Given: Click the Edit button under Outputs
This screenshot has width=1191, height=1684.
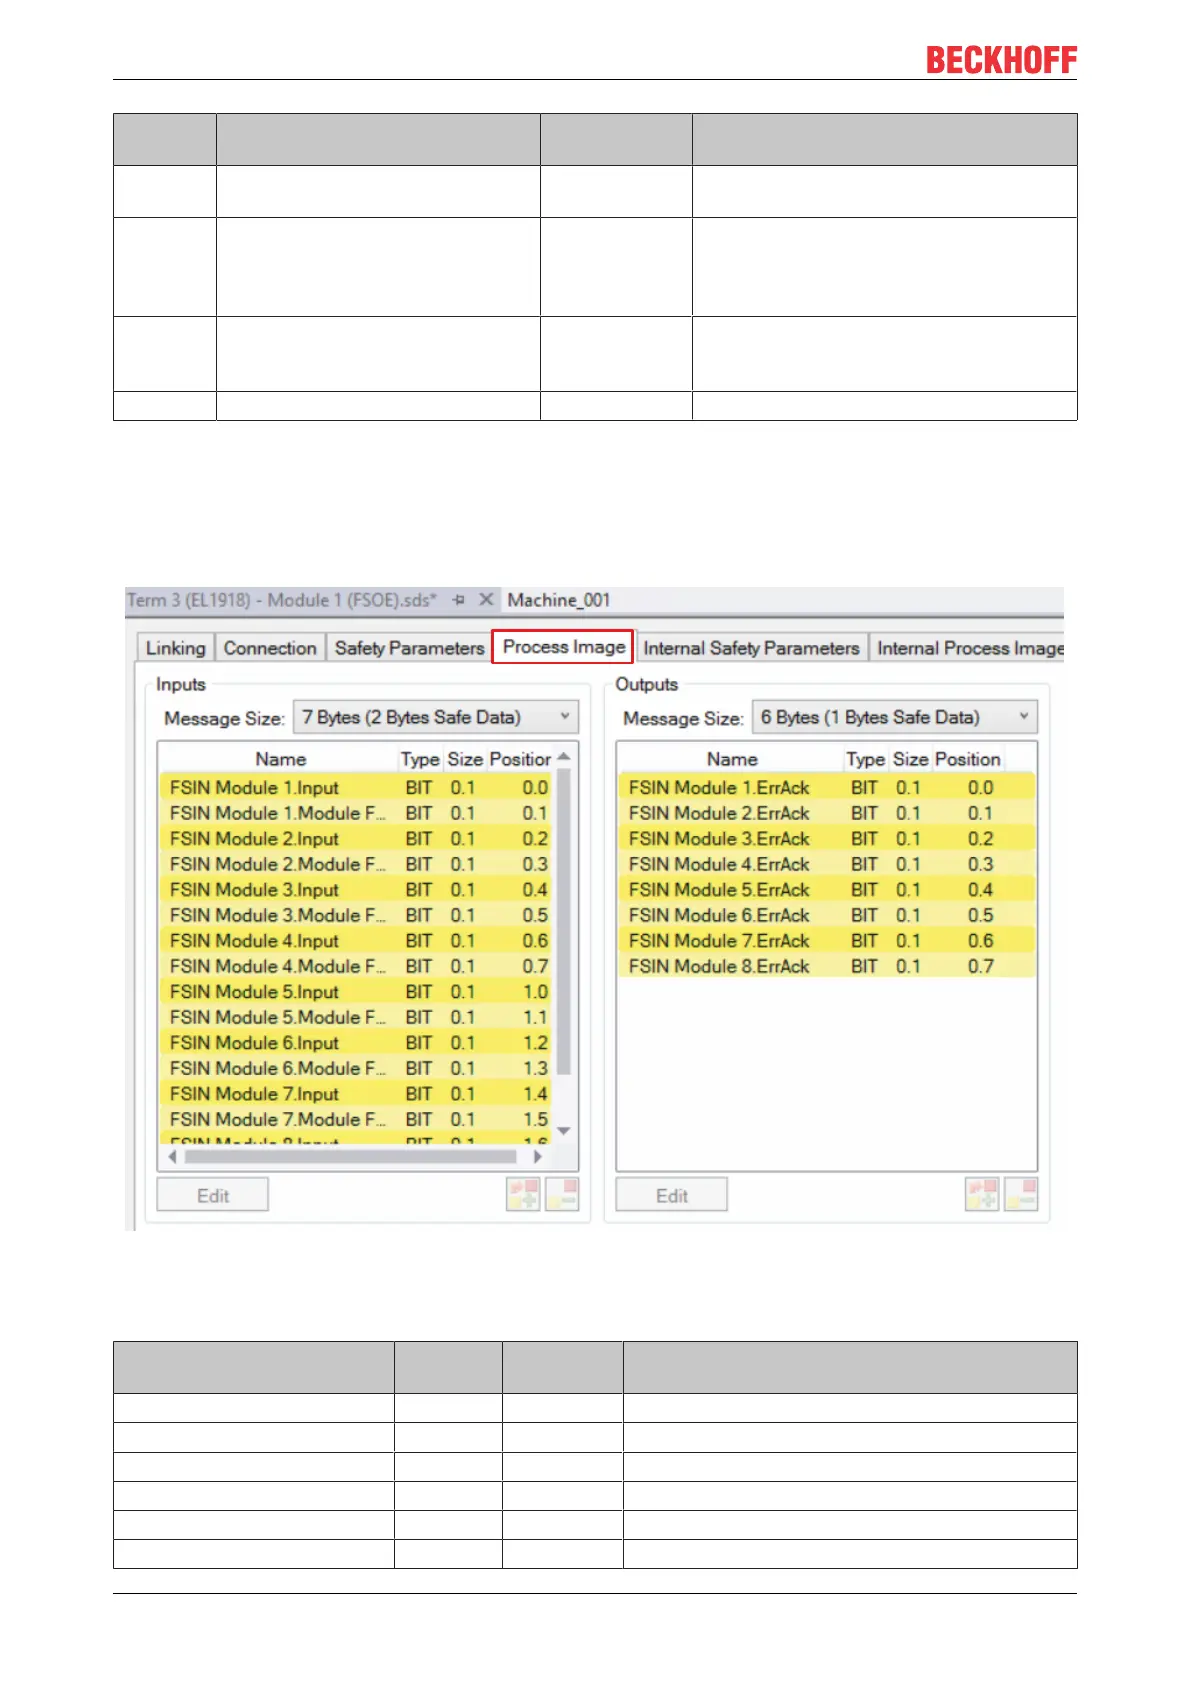Looking at the screenshot, I should 671,1195.
